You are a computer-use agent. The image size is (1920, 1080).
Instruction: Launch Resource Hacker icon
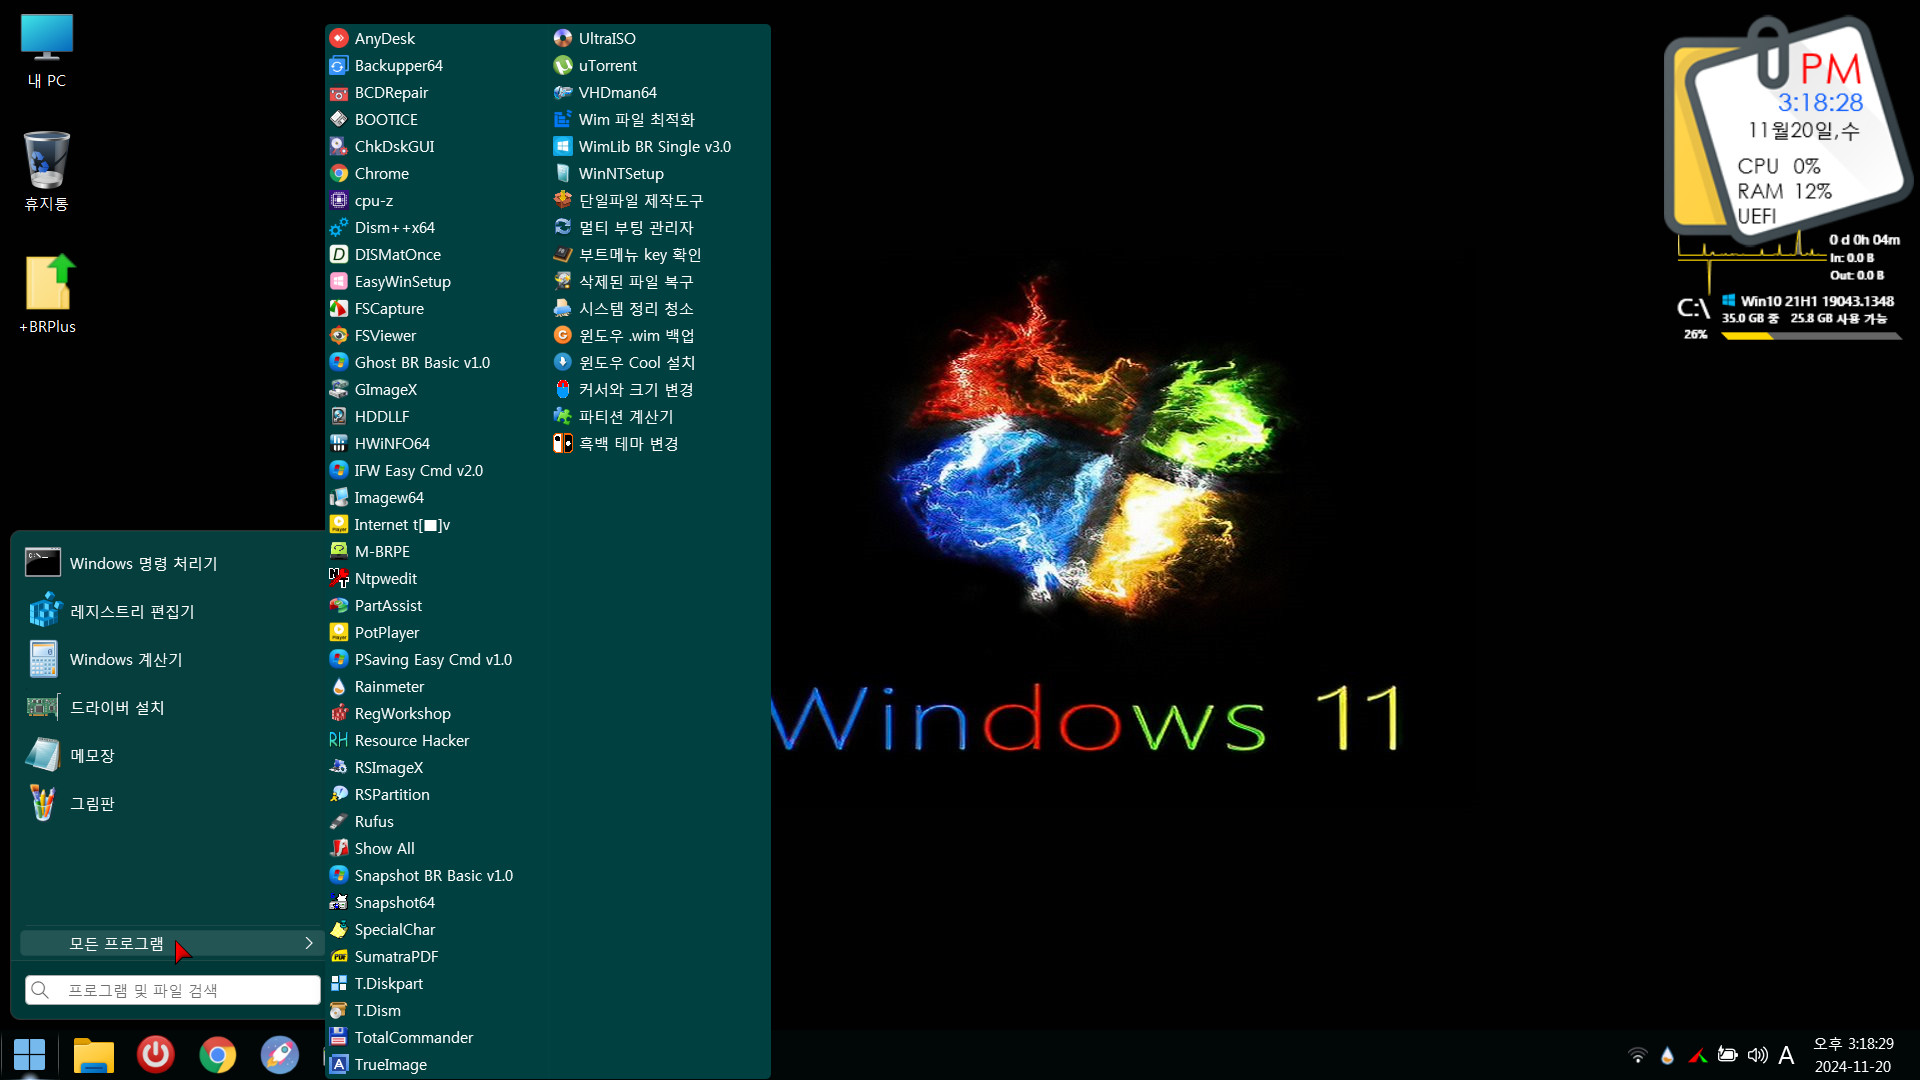(x=339, y=740)
